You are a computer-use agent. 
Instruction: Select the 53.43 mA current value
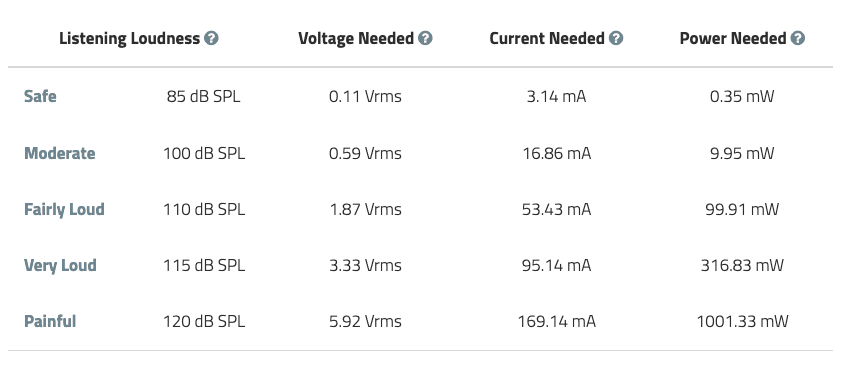coord(556,209)
